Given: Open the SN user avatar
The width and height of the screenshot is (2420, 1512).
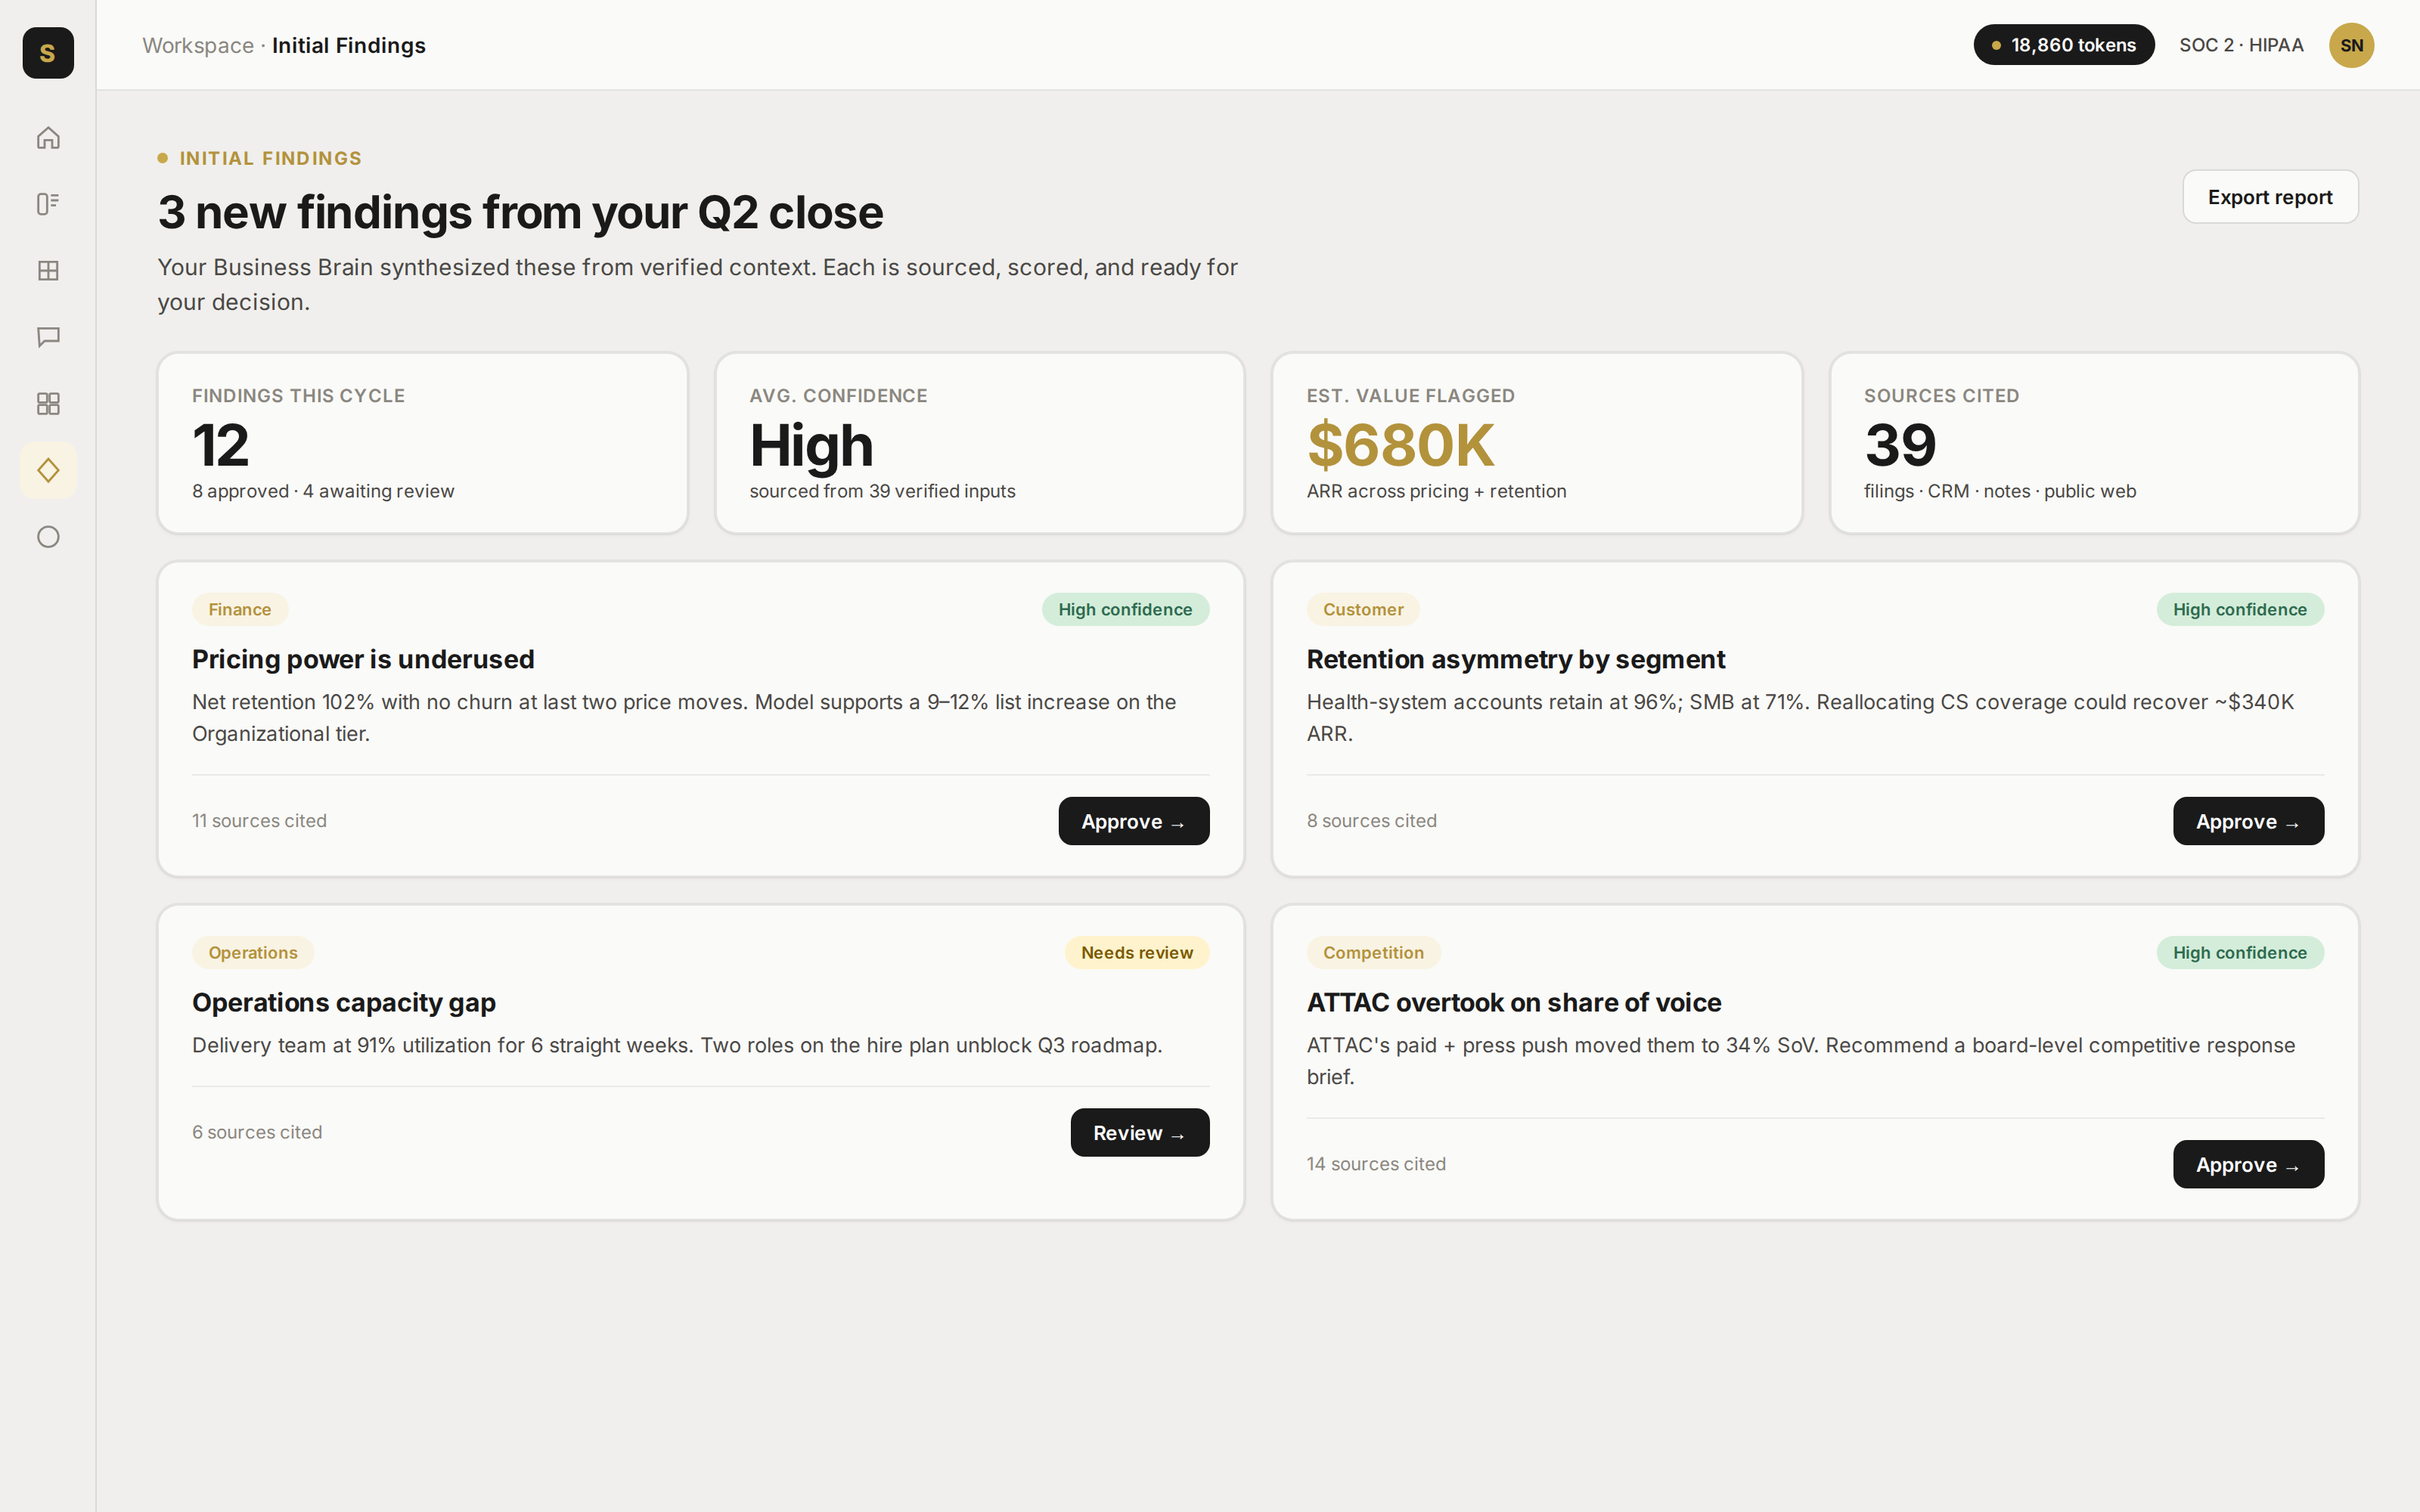Looking at the screenshot, I should (2351, 45).
